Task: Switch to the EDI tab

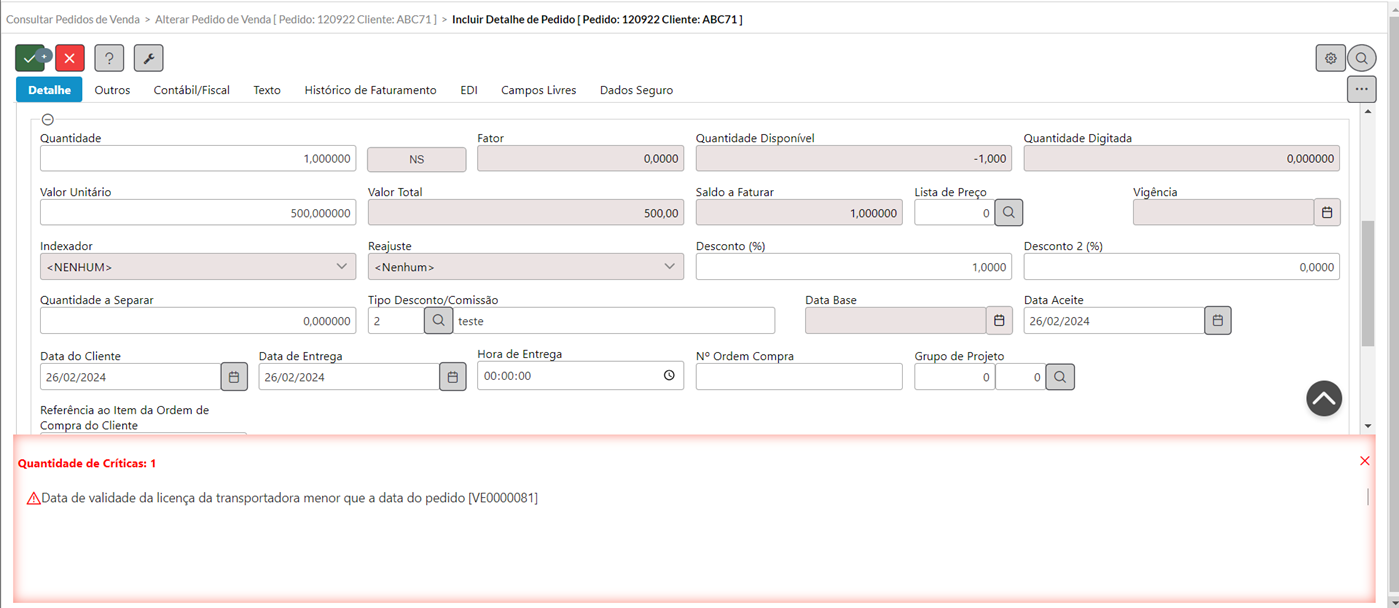Action: [469, 90]
